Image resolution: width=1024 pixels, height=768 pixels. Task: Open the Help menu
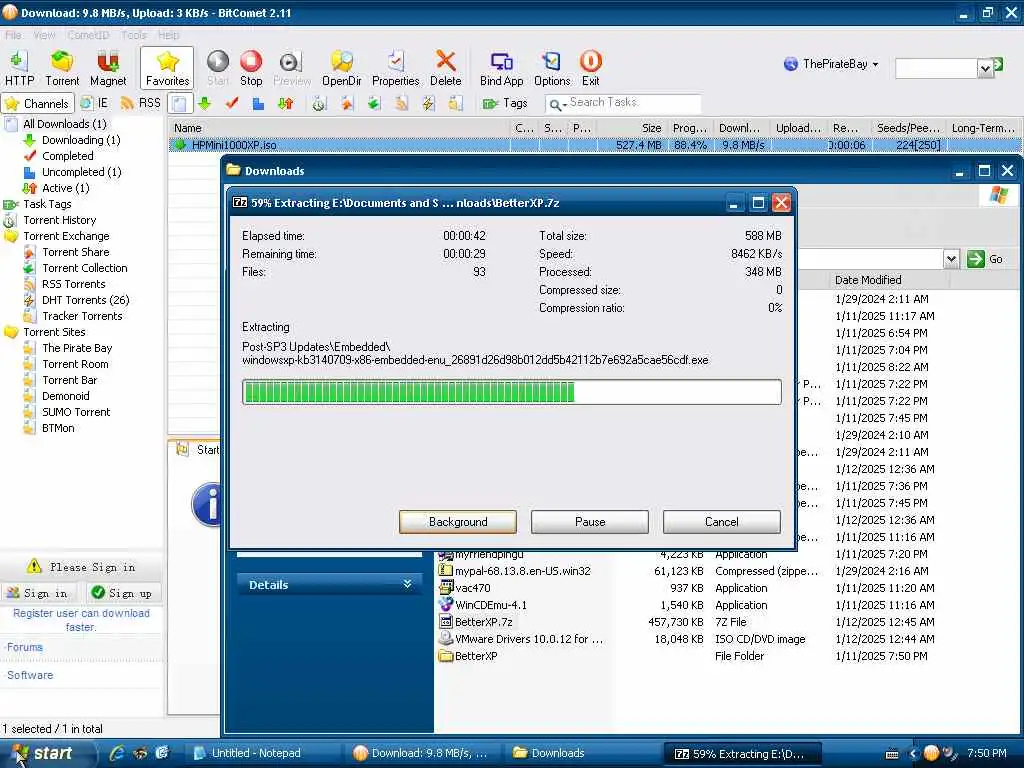click(x=168, y=35)
